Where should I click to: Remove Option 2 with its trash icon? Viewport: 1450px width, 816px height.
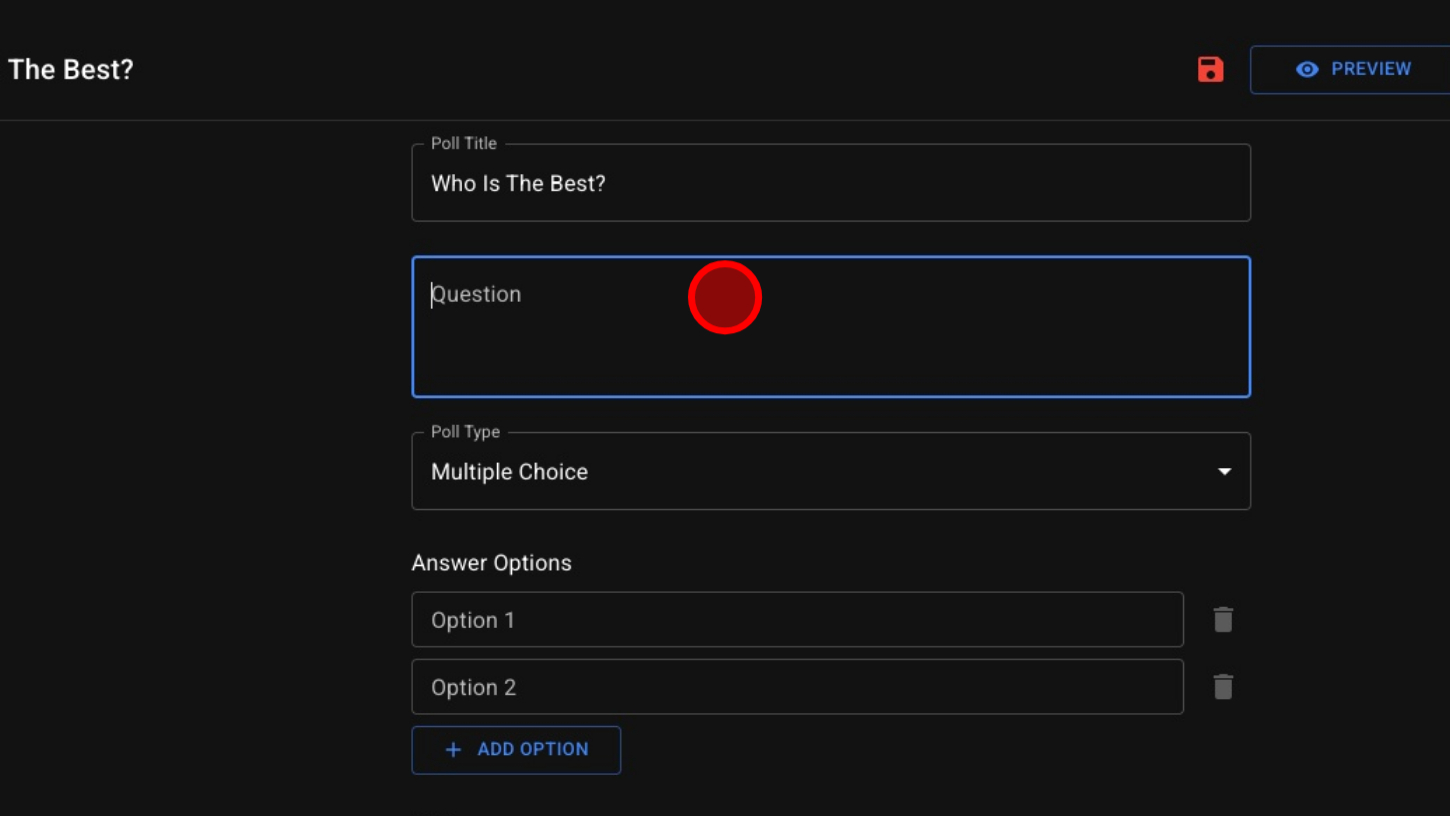[1222, 687]
